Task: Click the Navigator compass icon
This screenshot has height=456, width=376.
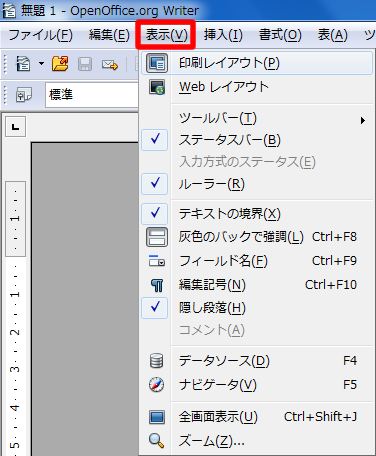Action: point(156,385)
